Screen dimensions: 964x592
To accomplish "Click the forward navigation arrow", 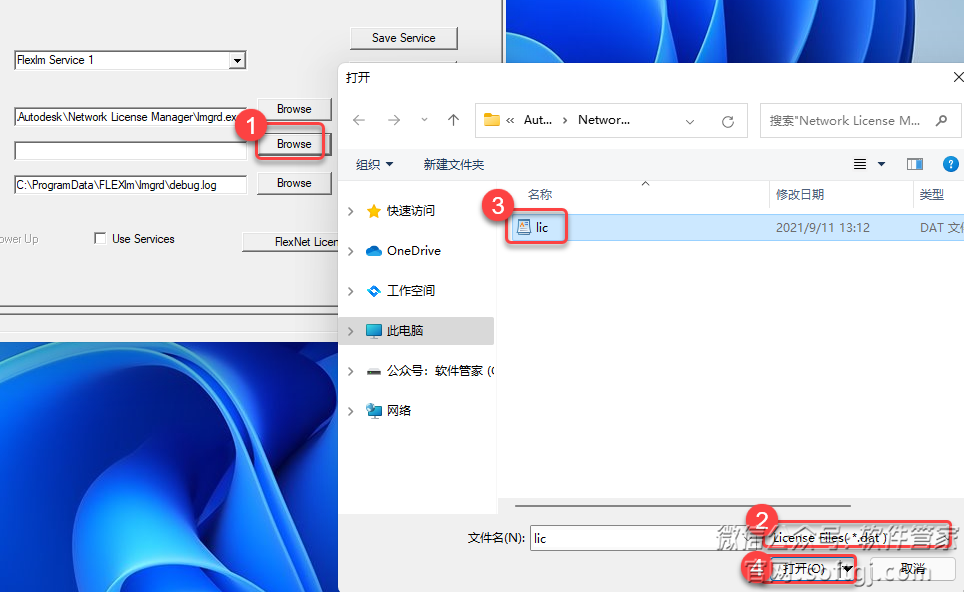I will pos(393,120).
